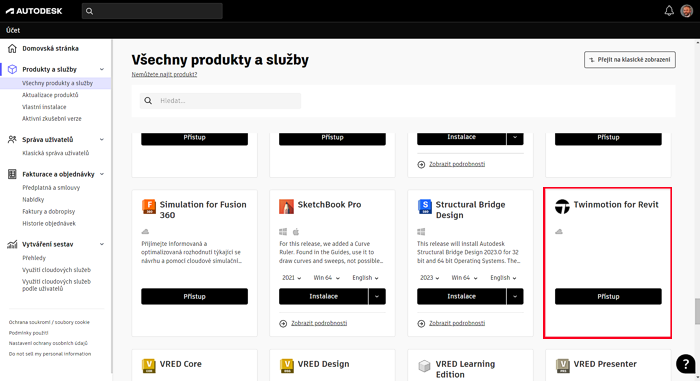Click Přístup for Twinmotion for Revit

(608, 297)
